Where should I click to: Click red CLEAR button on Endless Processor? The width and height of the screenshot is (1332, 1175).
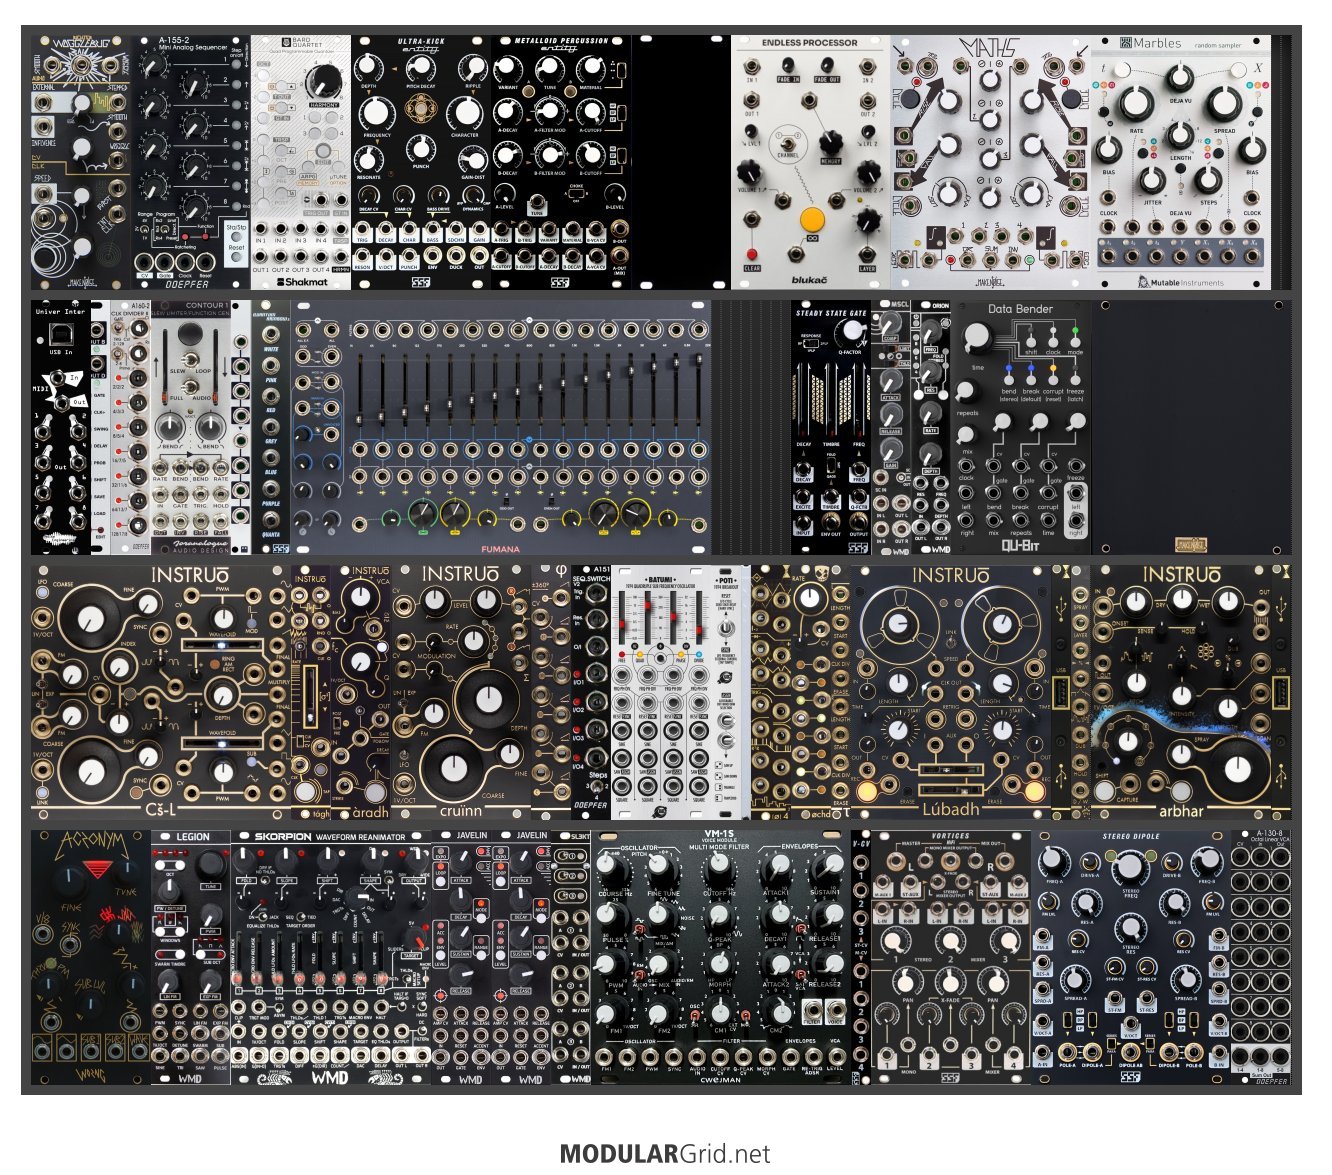752,256
